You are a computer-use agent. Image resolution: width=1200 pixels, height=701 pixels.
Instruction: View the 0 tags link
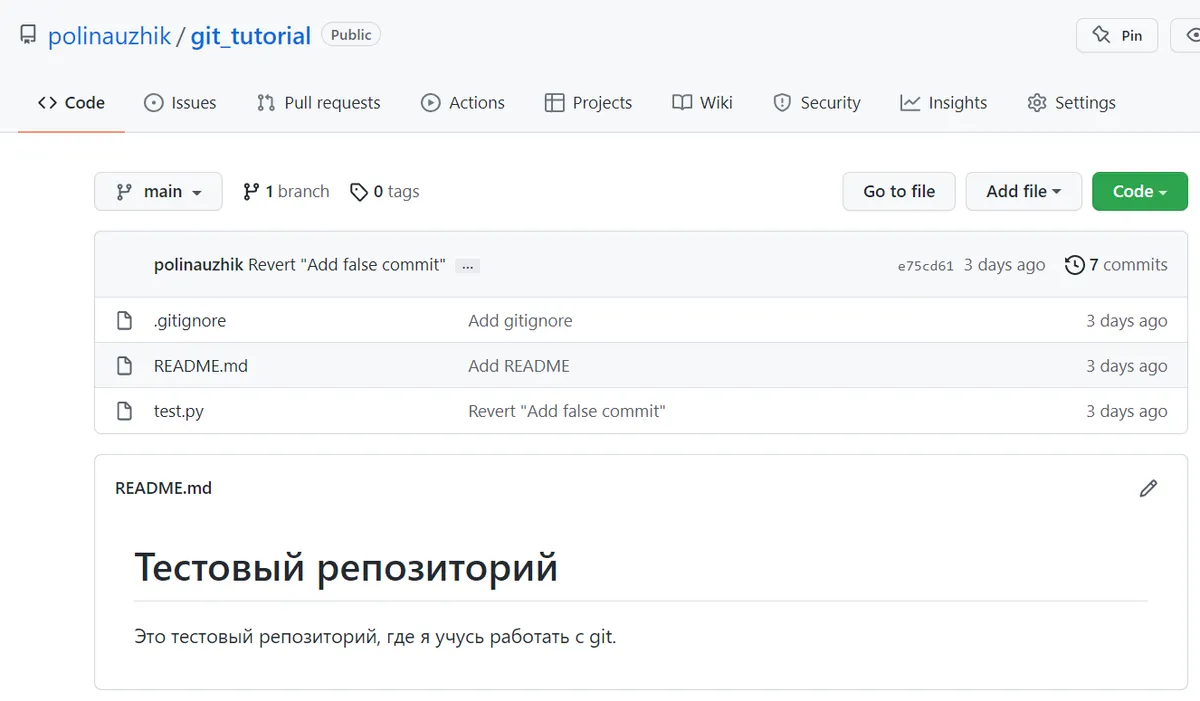385,191
